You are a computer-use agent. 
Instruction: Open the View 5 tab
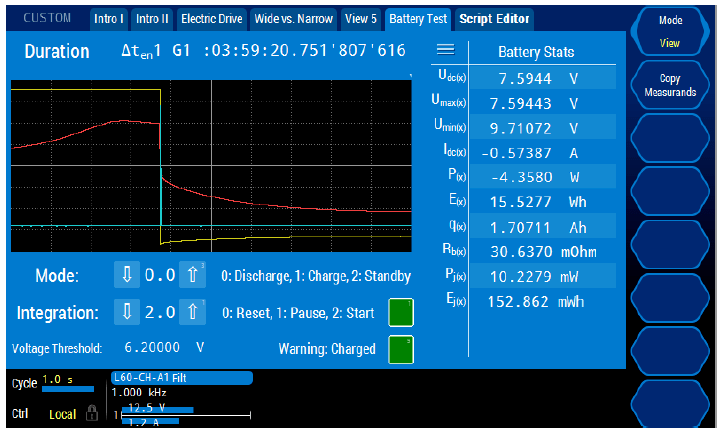point(361,19)
